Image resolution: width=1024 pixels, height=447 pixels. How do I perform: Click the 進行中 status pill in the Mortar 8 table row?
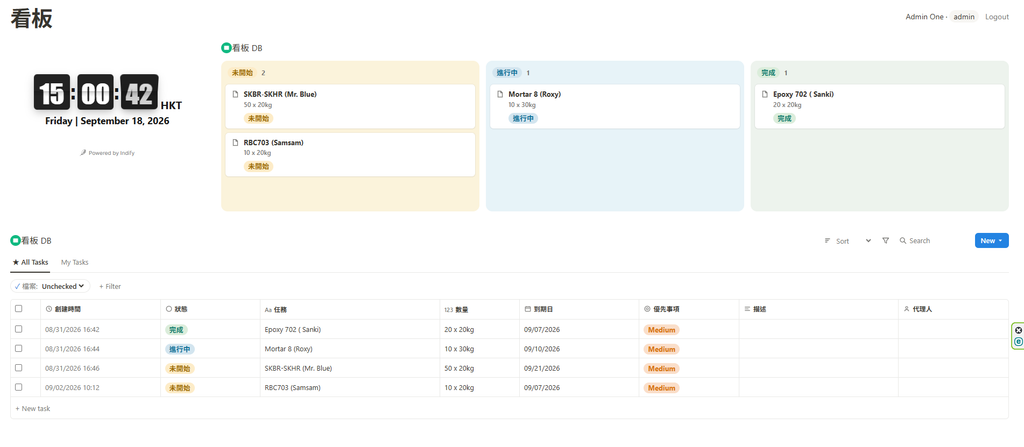(180, 349)
